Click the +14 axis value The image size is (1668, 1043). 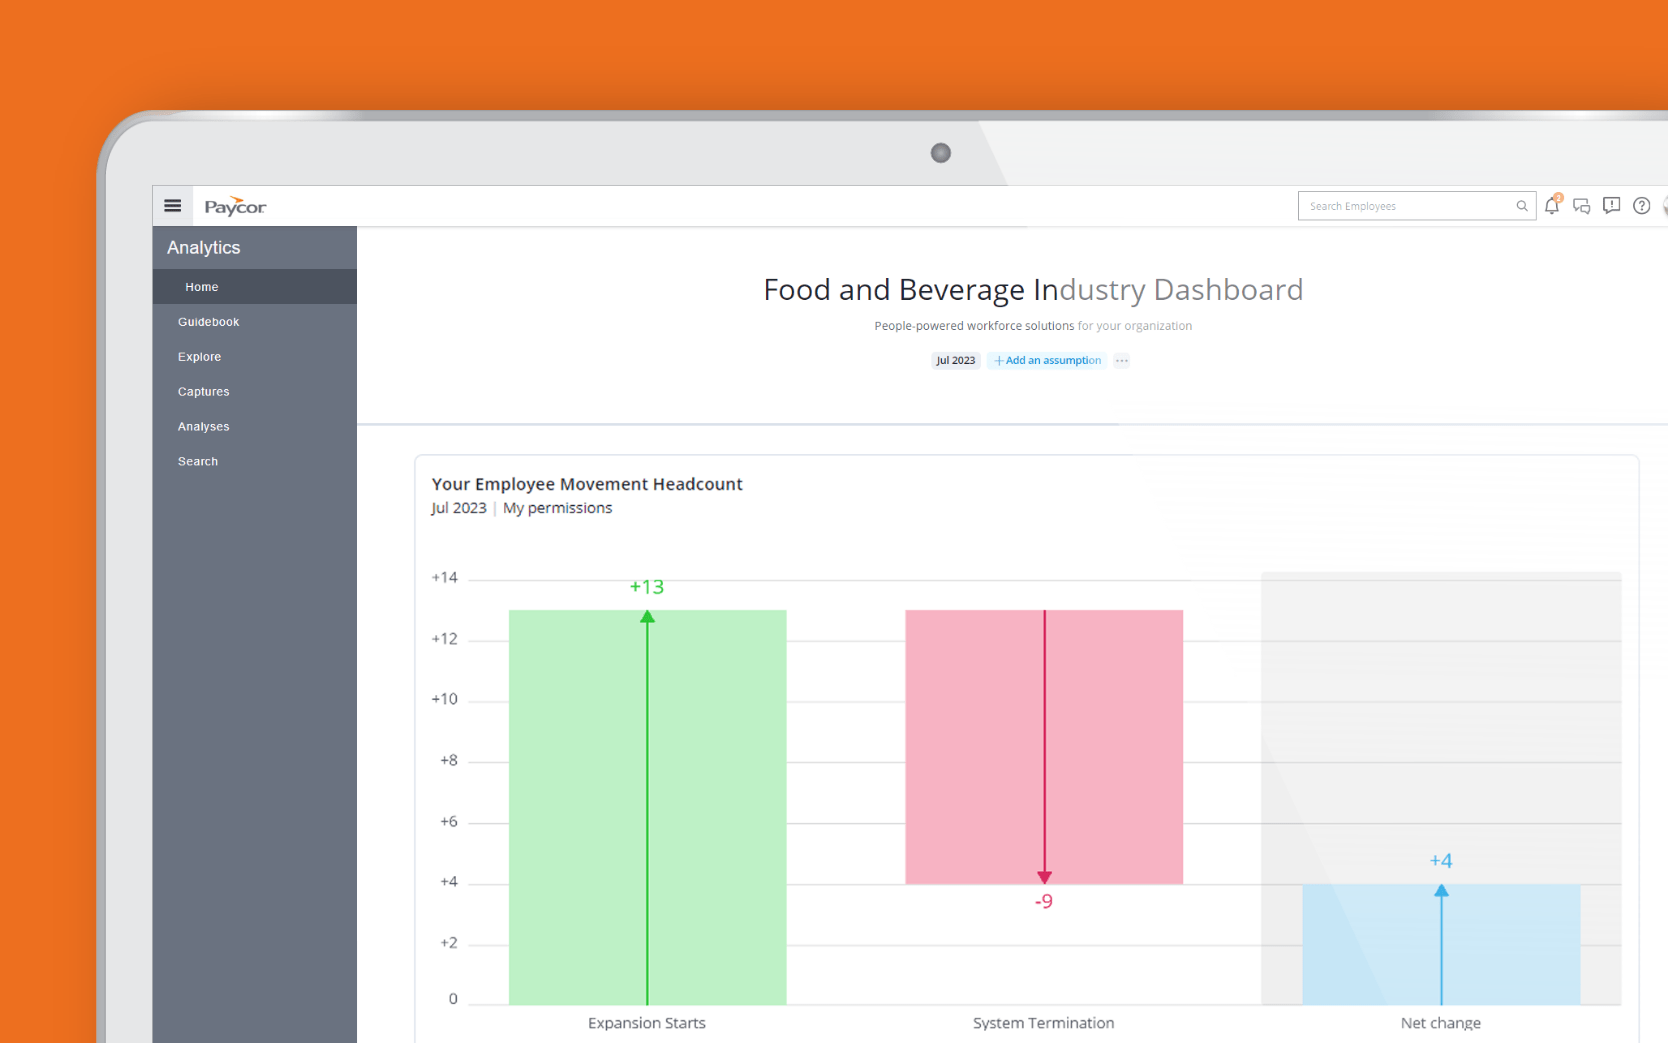[x=445, y=578]
